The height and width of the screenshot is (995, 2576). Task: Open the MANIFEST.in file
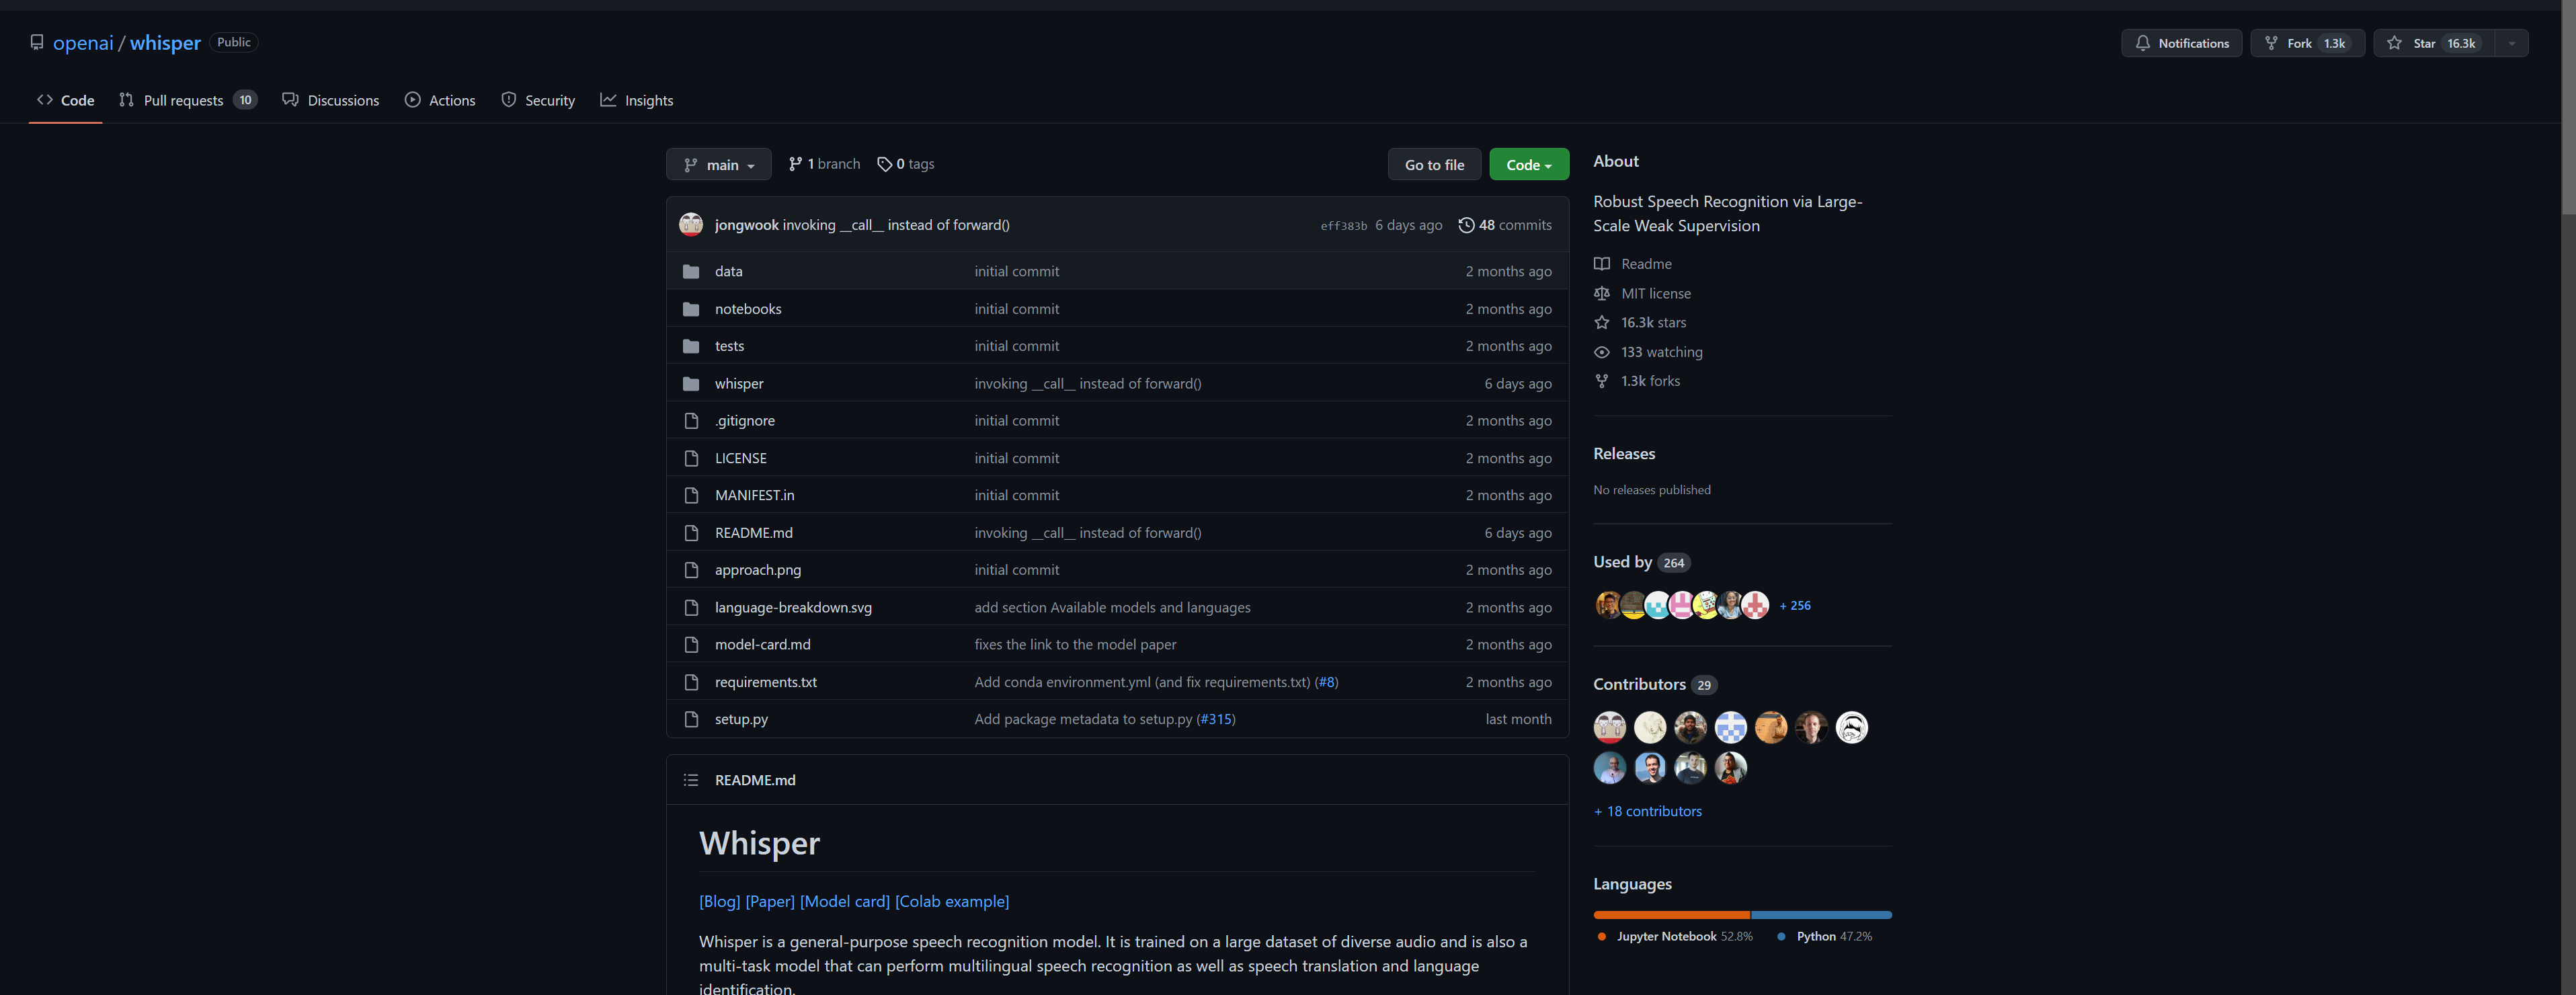tap(754, 495)
